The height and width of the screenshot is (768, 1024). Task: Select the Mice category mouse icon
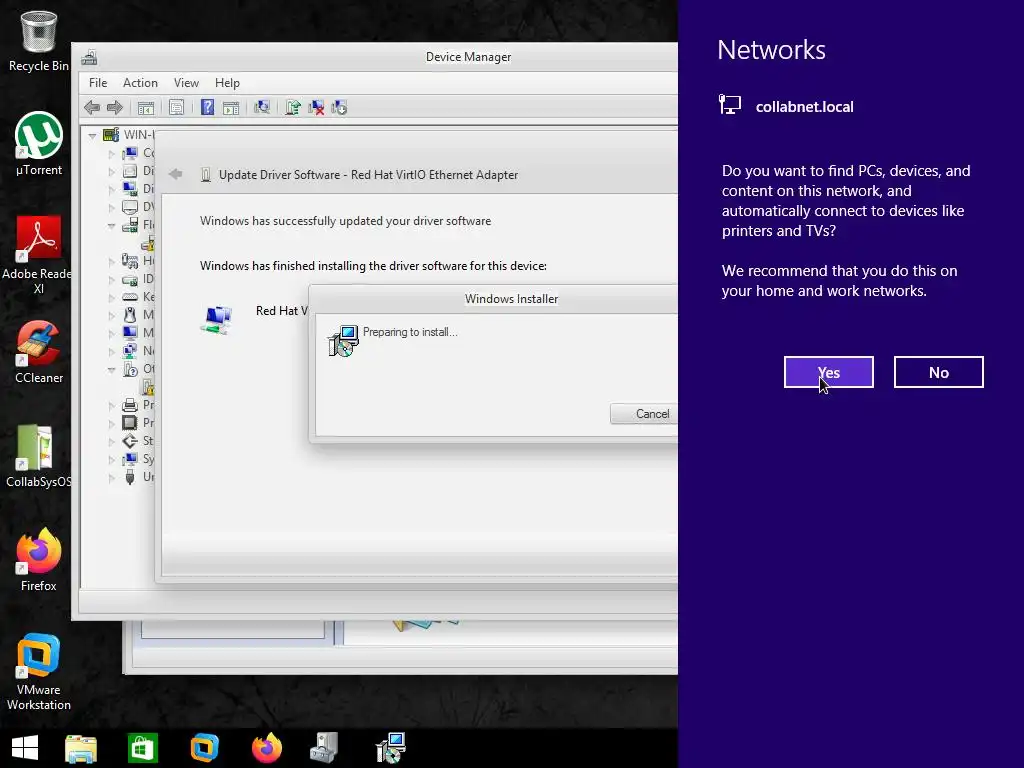[130, 315]
